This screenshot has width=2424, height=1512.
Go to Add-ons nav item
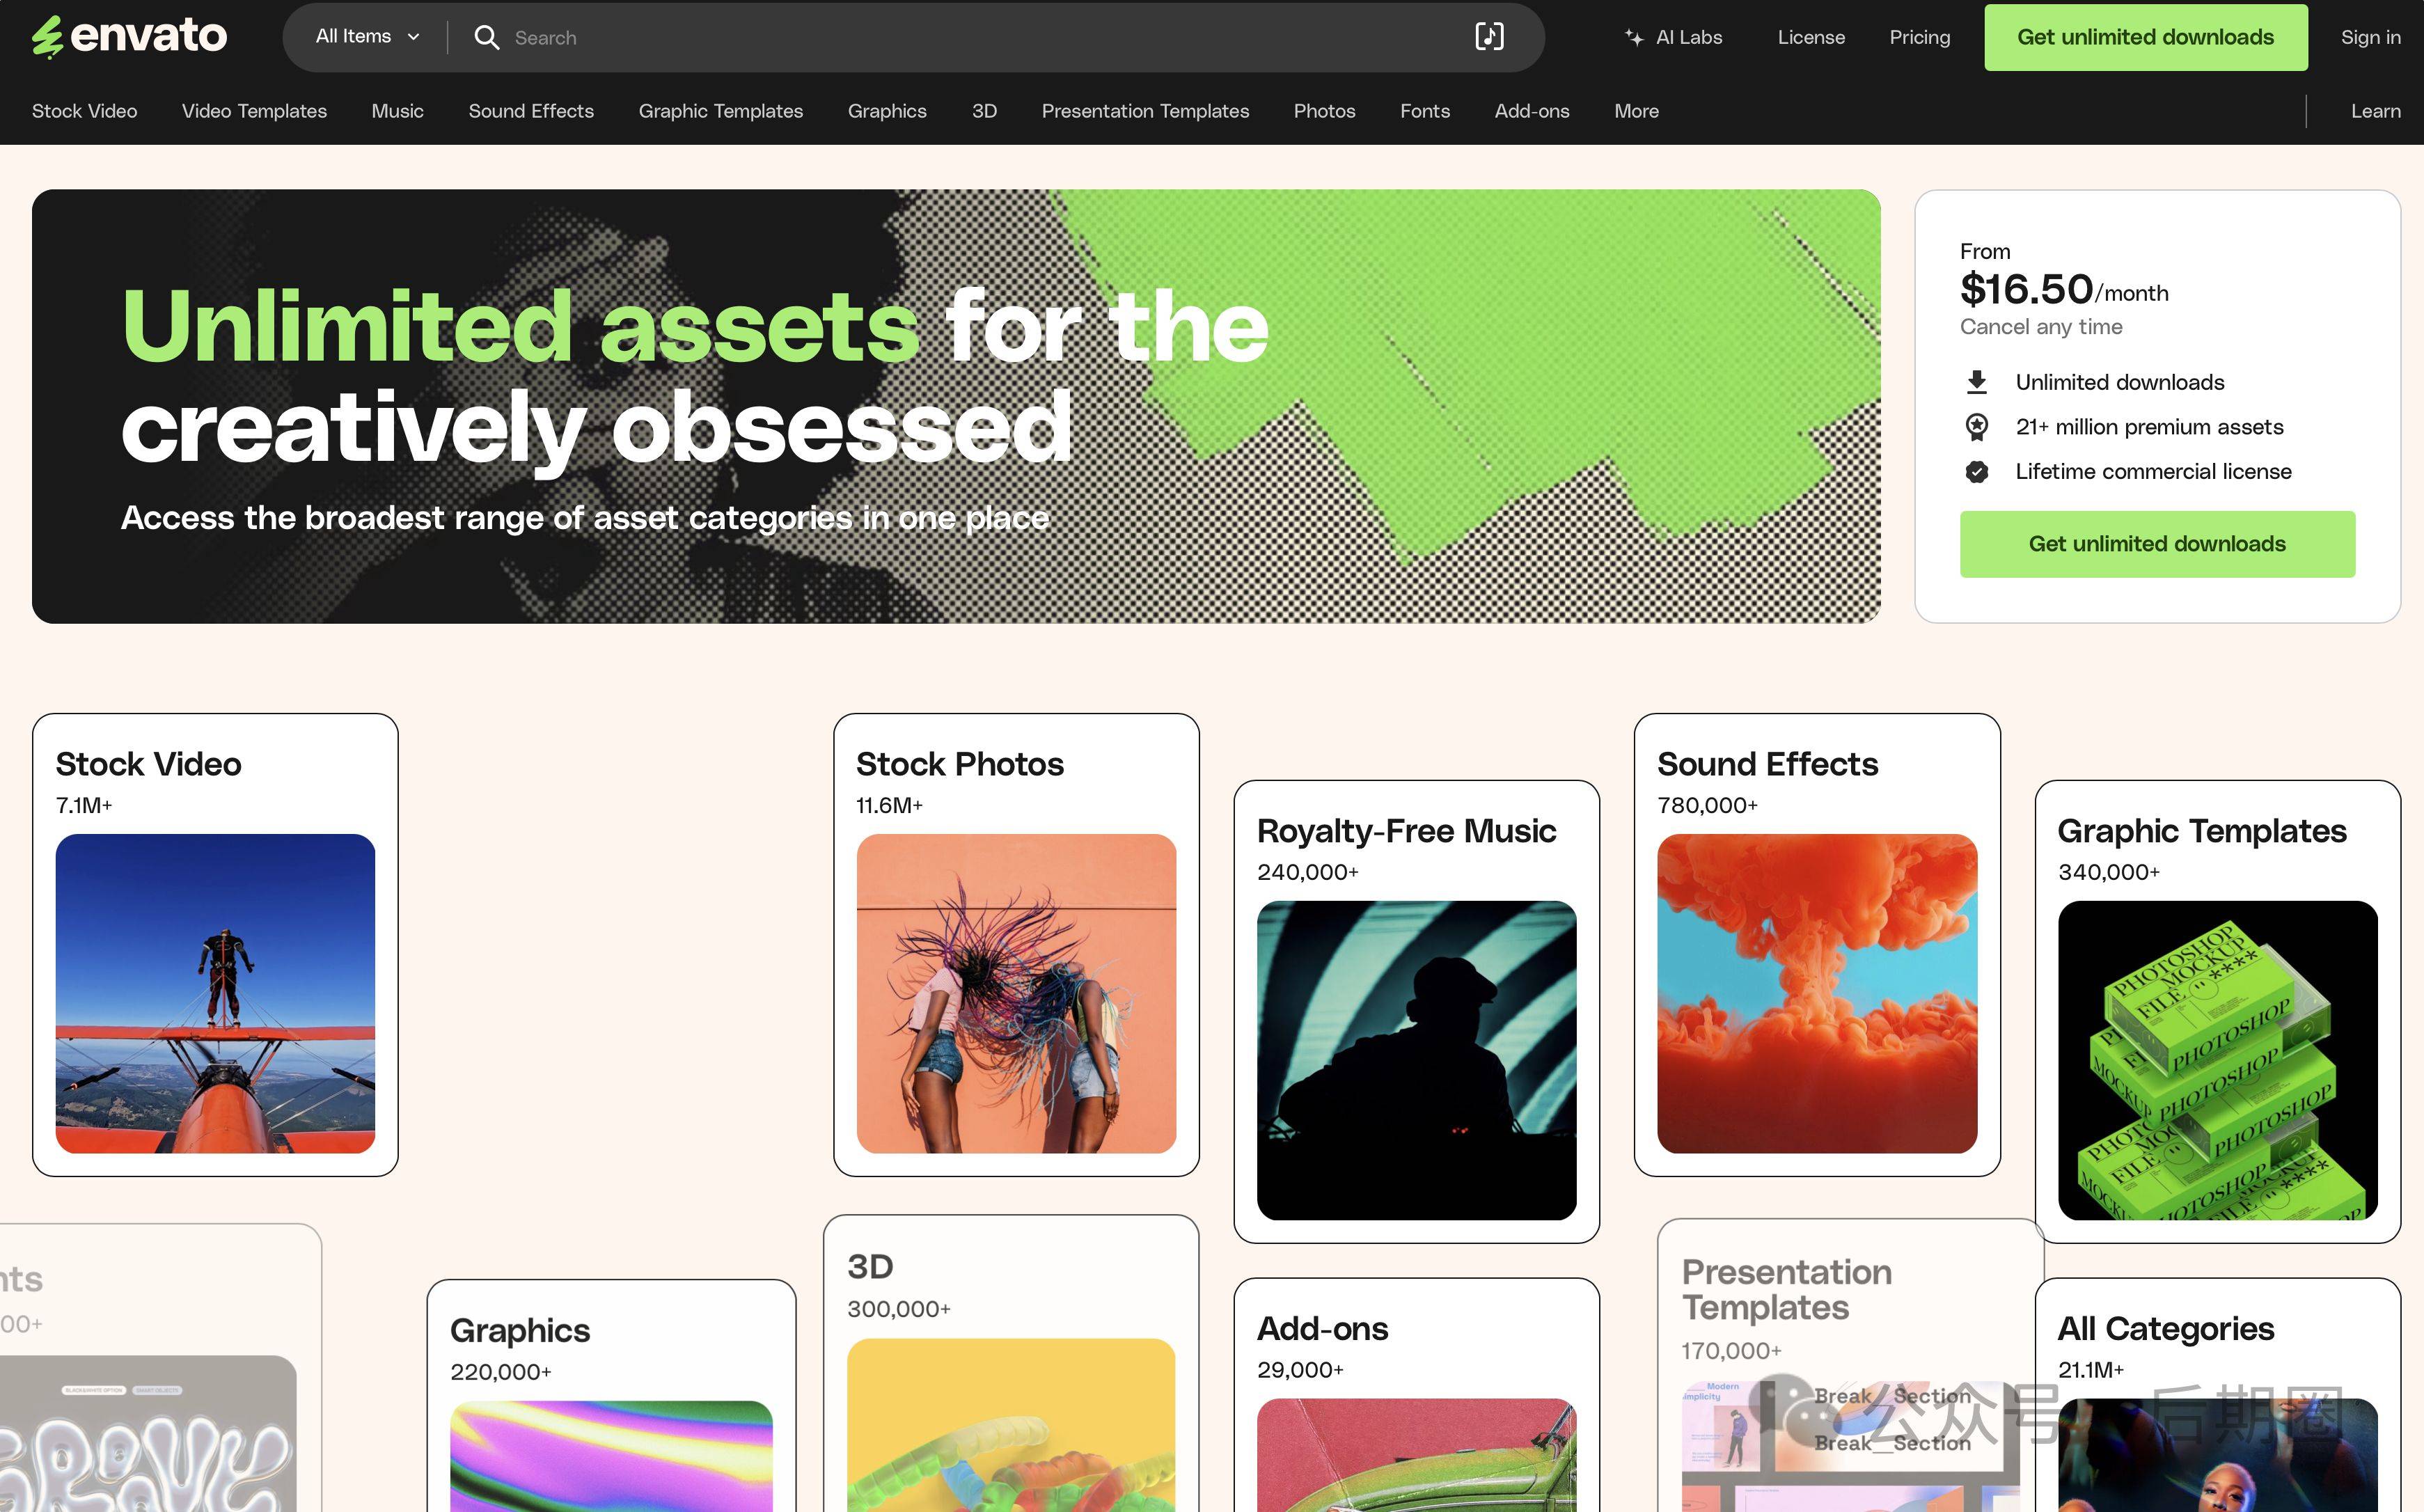click(x=1531, y=111)
